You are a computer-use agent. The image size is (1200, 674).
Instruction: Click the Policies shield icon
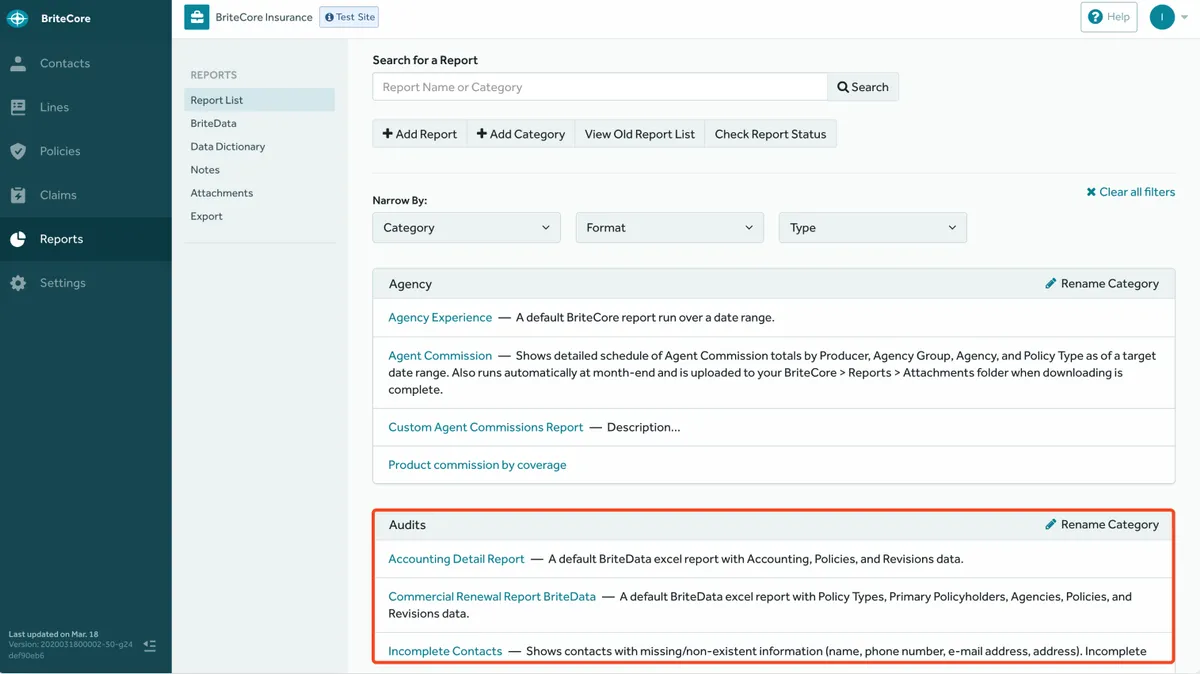18,151
